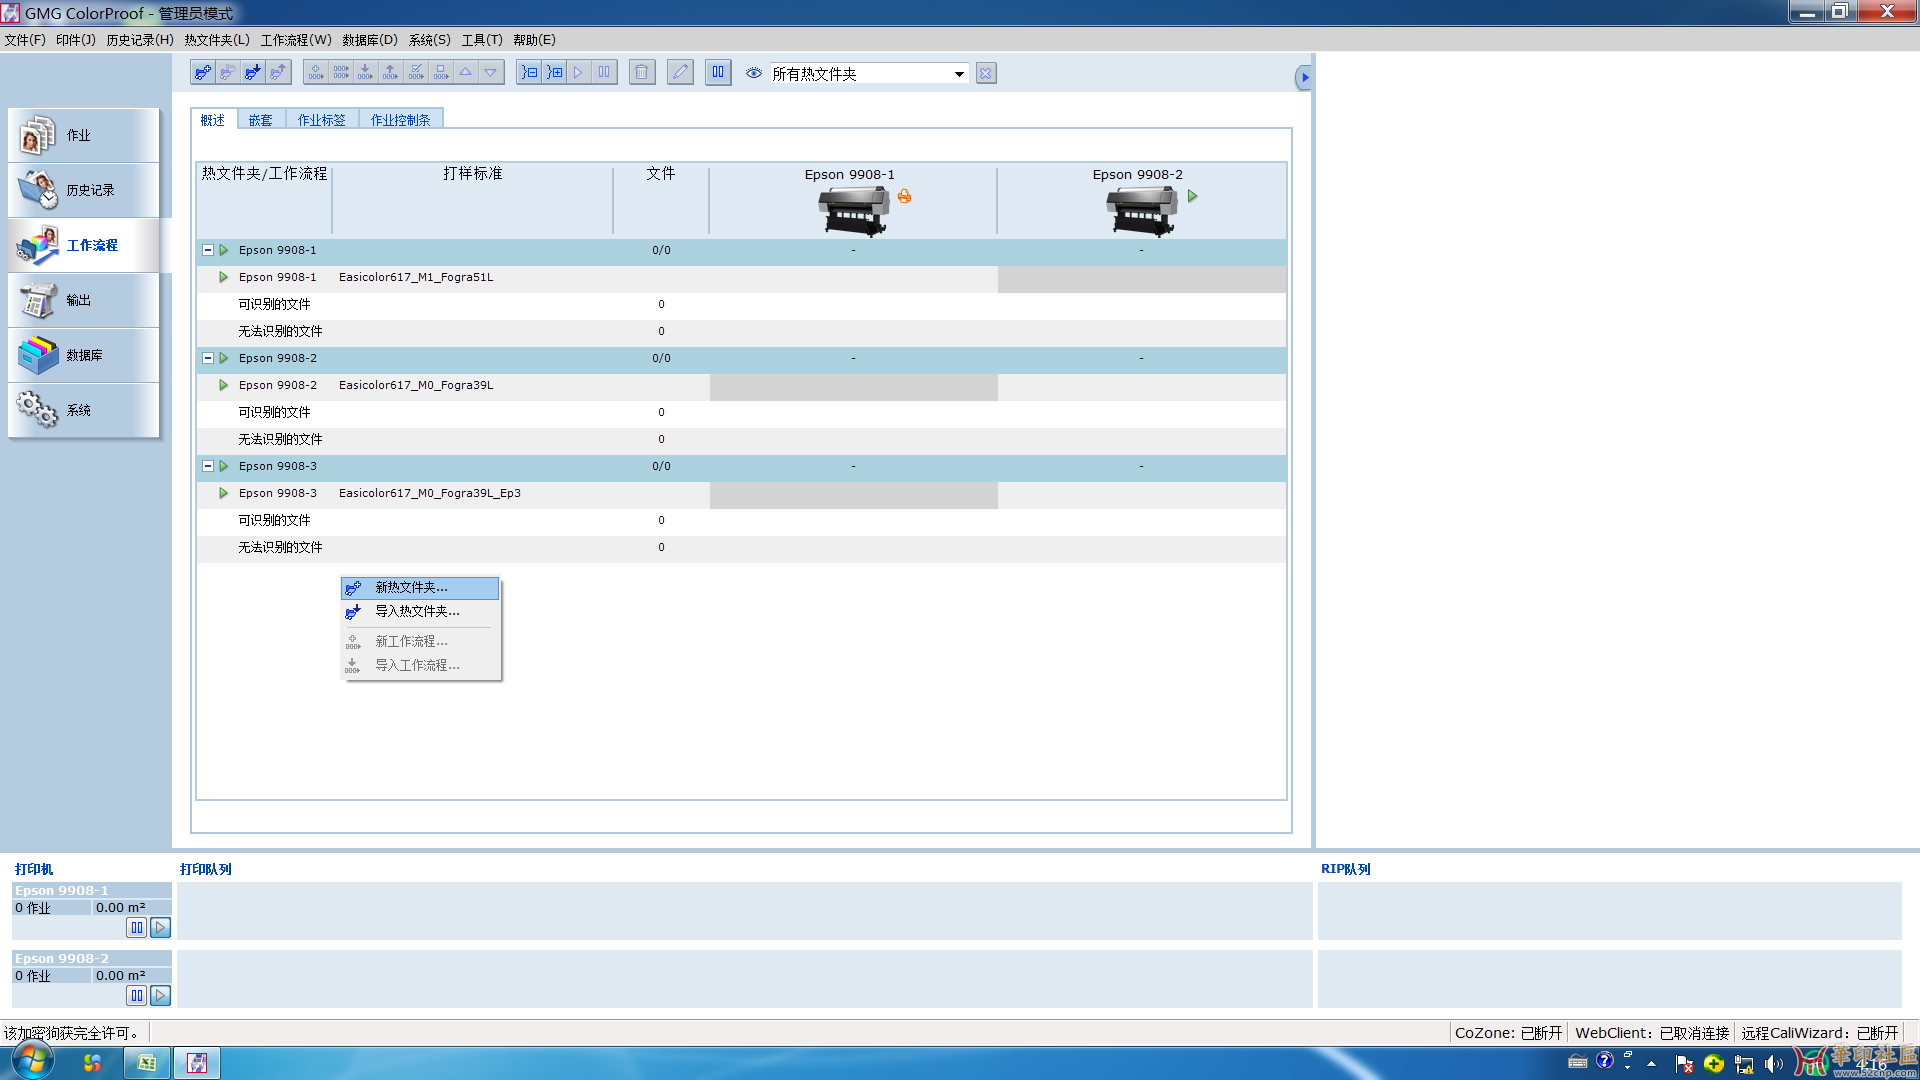Click the Epson 9908-2 printer image

point(1141,211)
